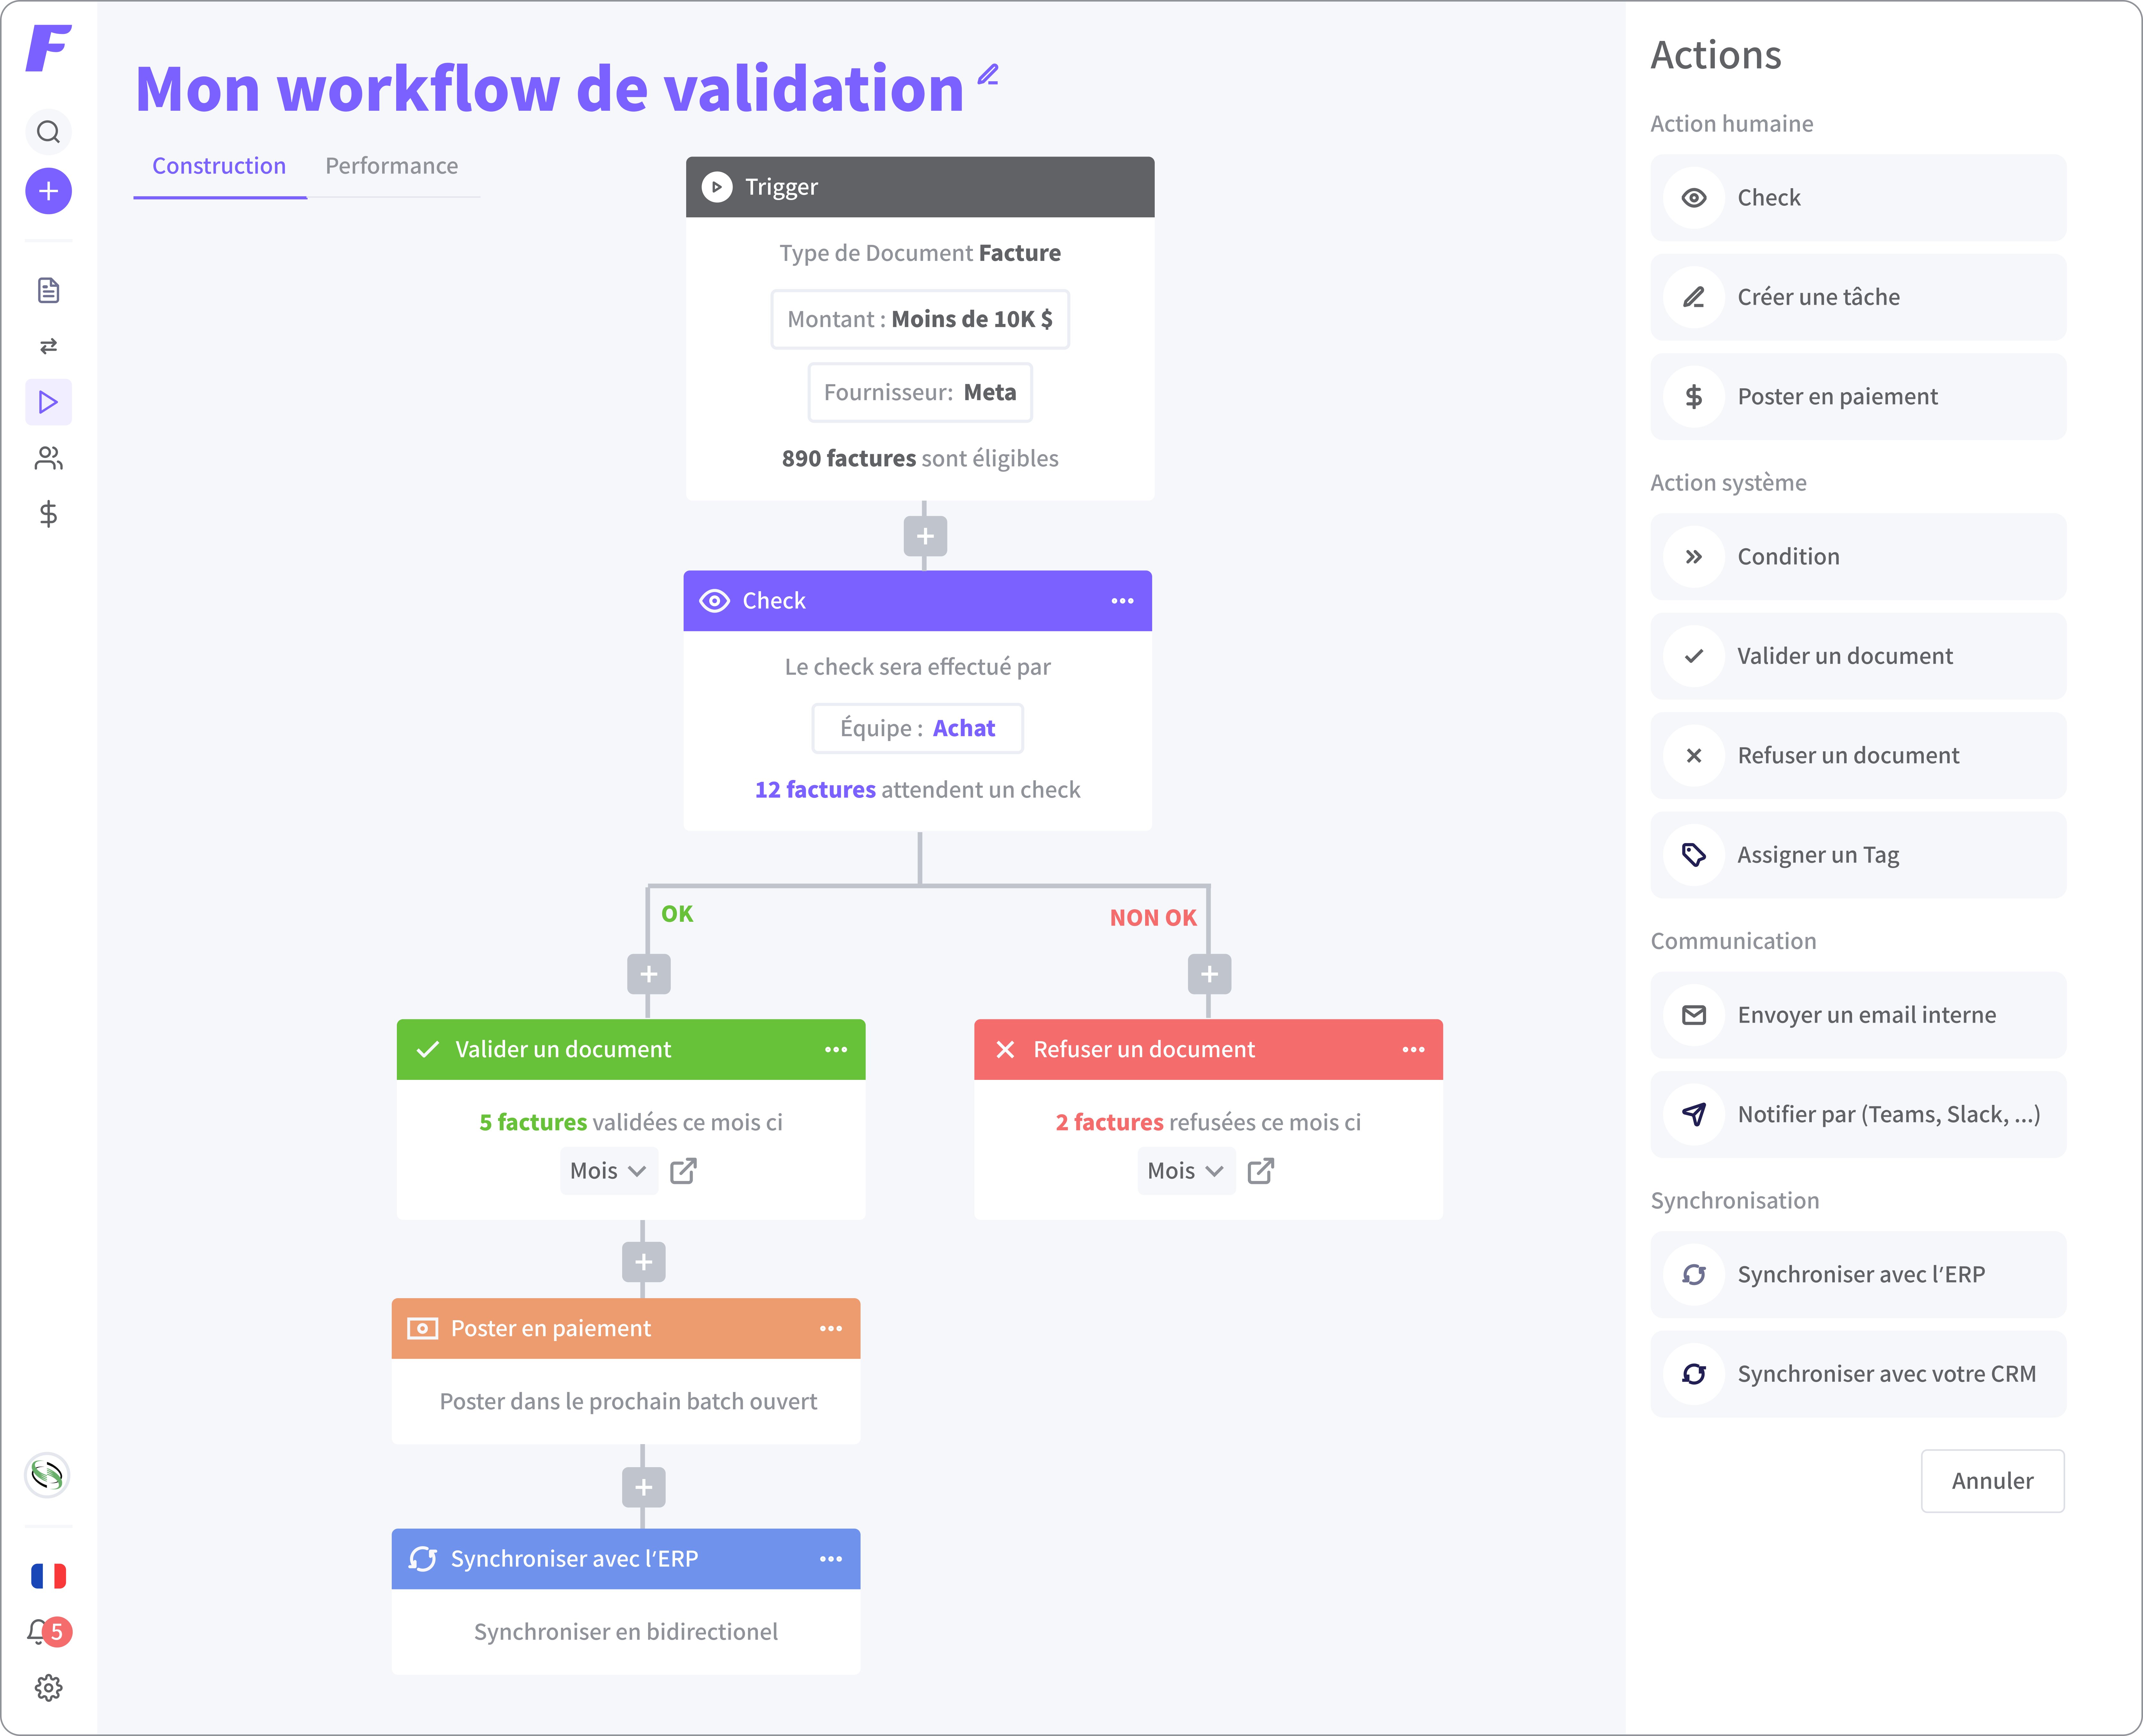
Task: Select the Construction tab
Action: pos(219,166)
